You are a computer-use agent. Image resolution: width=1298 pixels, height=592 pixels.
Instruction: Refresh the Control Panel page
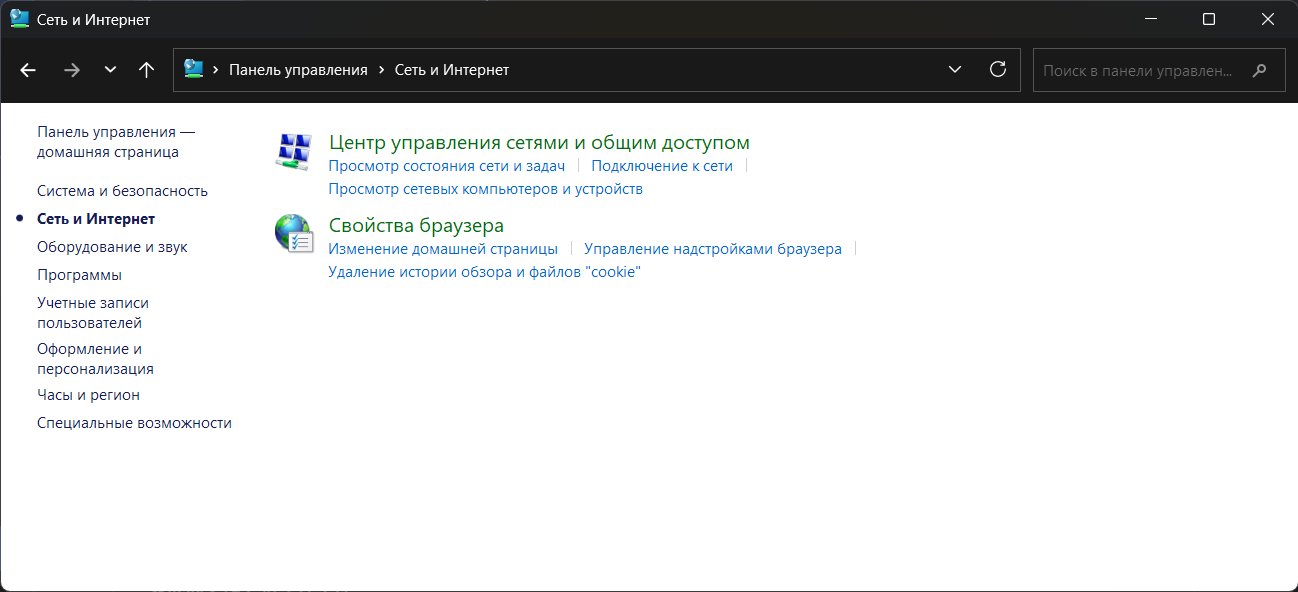(x=997, y=70)
